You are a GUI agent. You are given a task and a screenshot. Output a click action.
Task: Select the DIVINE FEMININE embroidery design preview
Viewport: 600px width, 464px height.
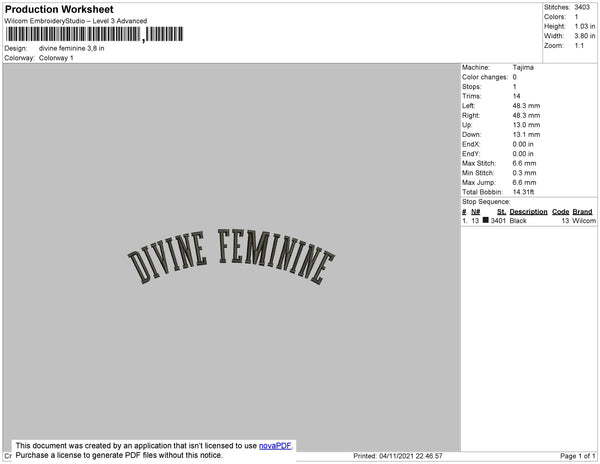pyautogui.click(x=232, y=257)
